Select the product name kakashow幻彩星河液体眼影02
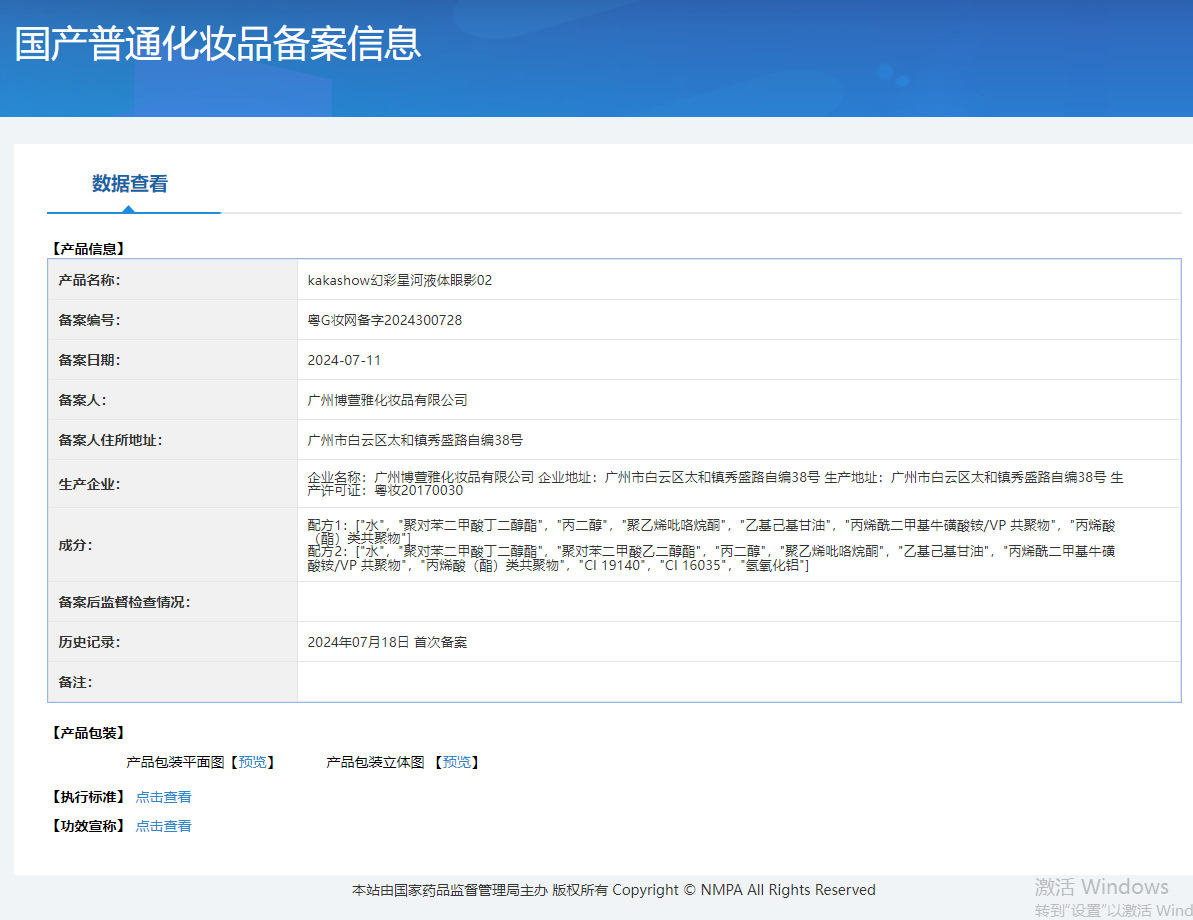1193x920 pixels. click(399, 280)
